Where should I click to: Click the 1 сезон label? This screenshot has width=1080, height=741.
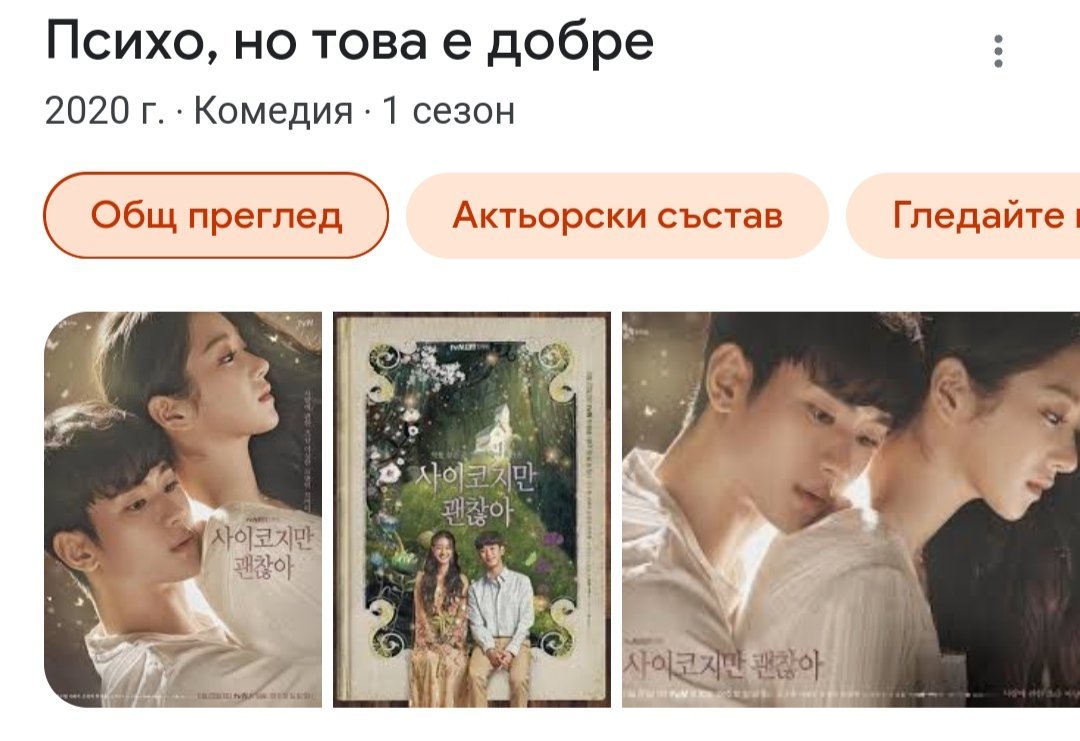tap(448, 110)
